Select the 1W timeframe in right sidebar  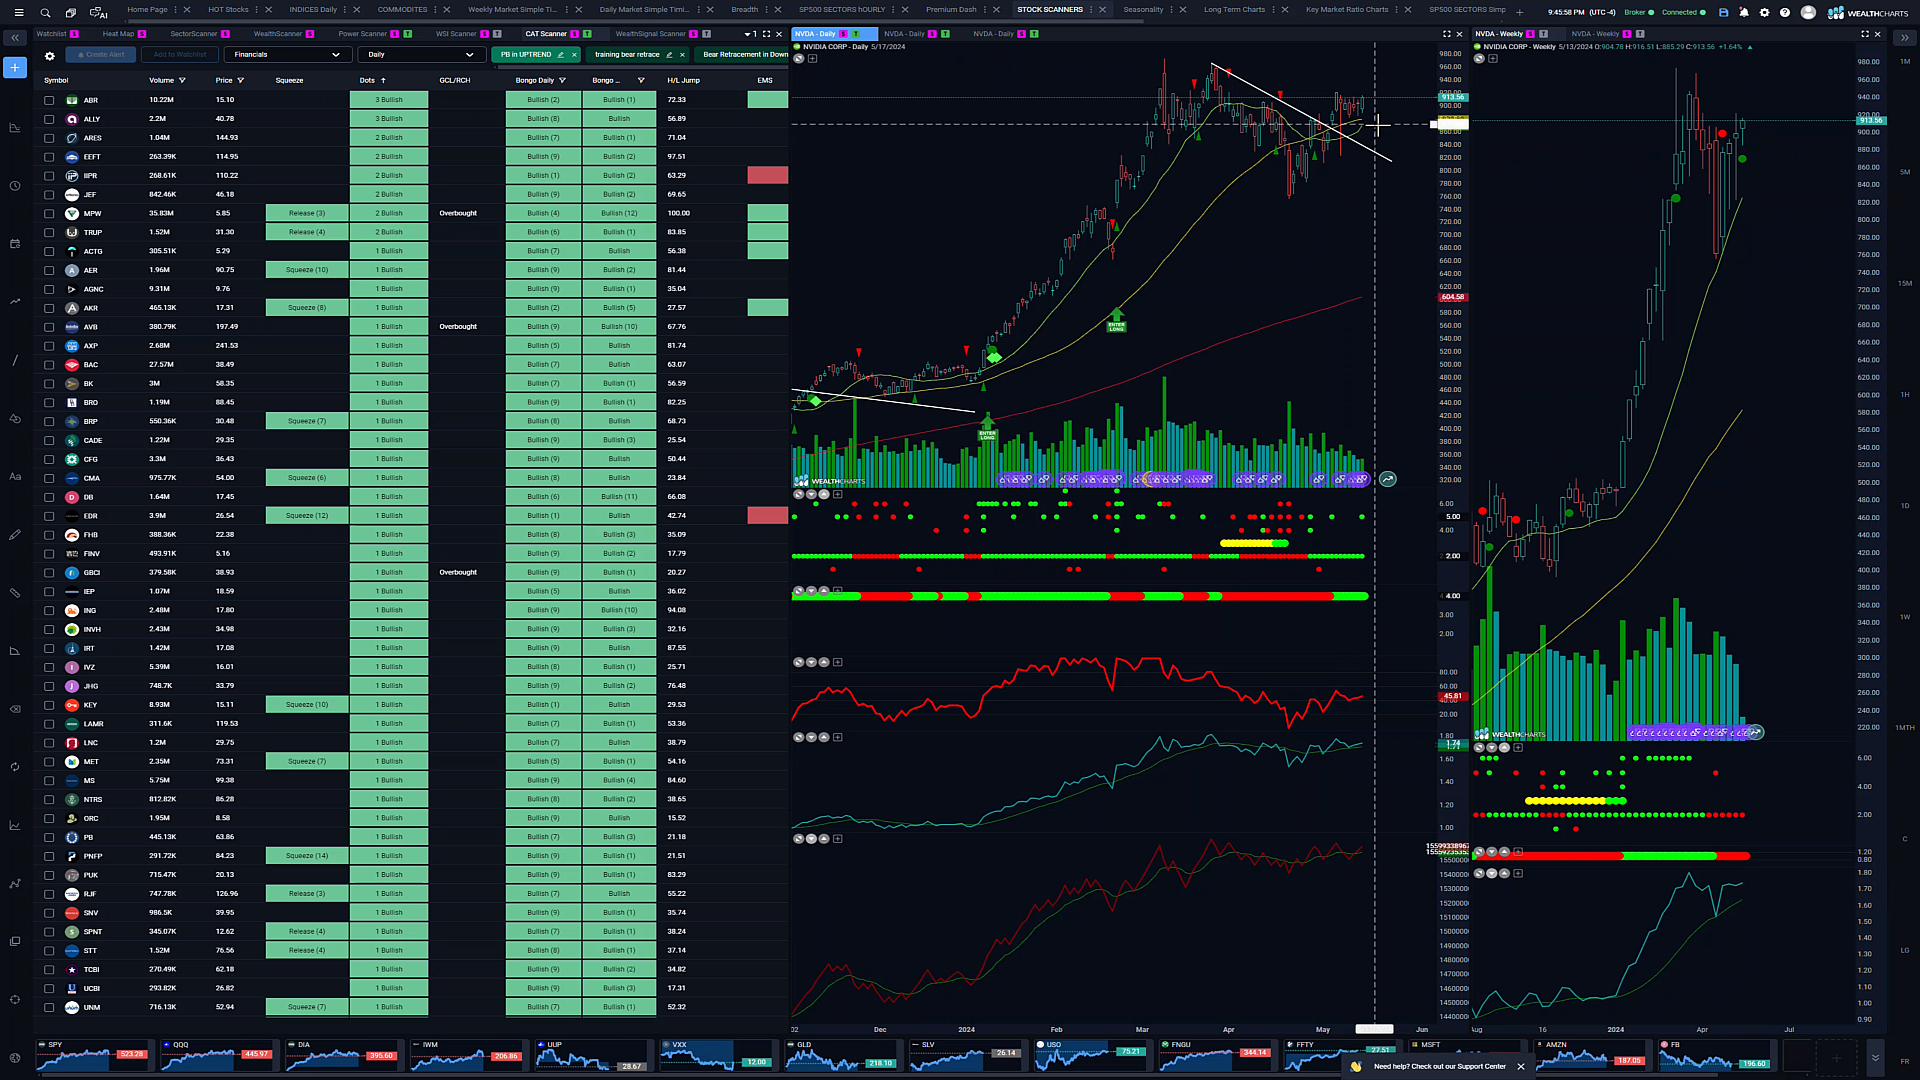pyautogui.click(x=1905, y=617)
